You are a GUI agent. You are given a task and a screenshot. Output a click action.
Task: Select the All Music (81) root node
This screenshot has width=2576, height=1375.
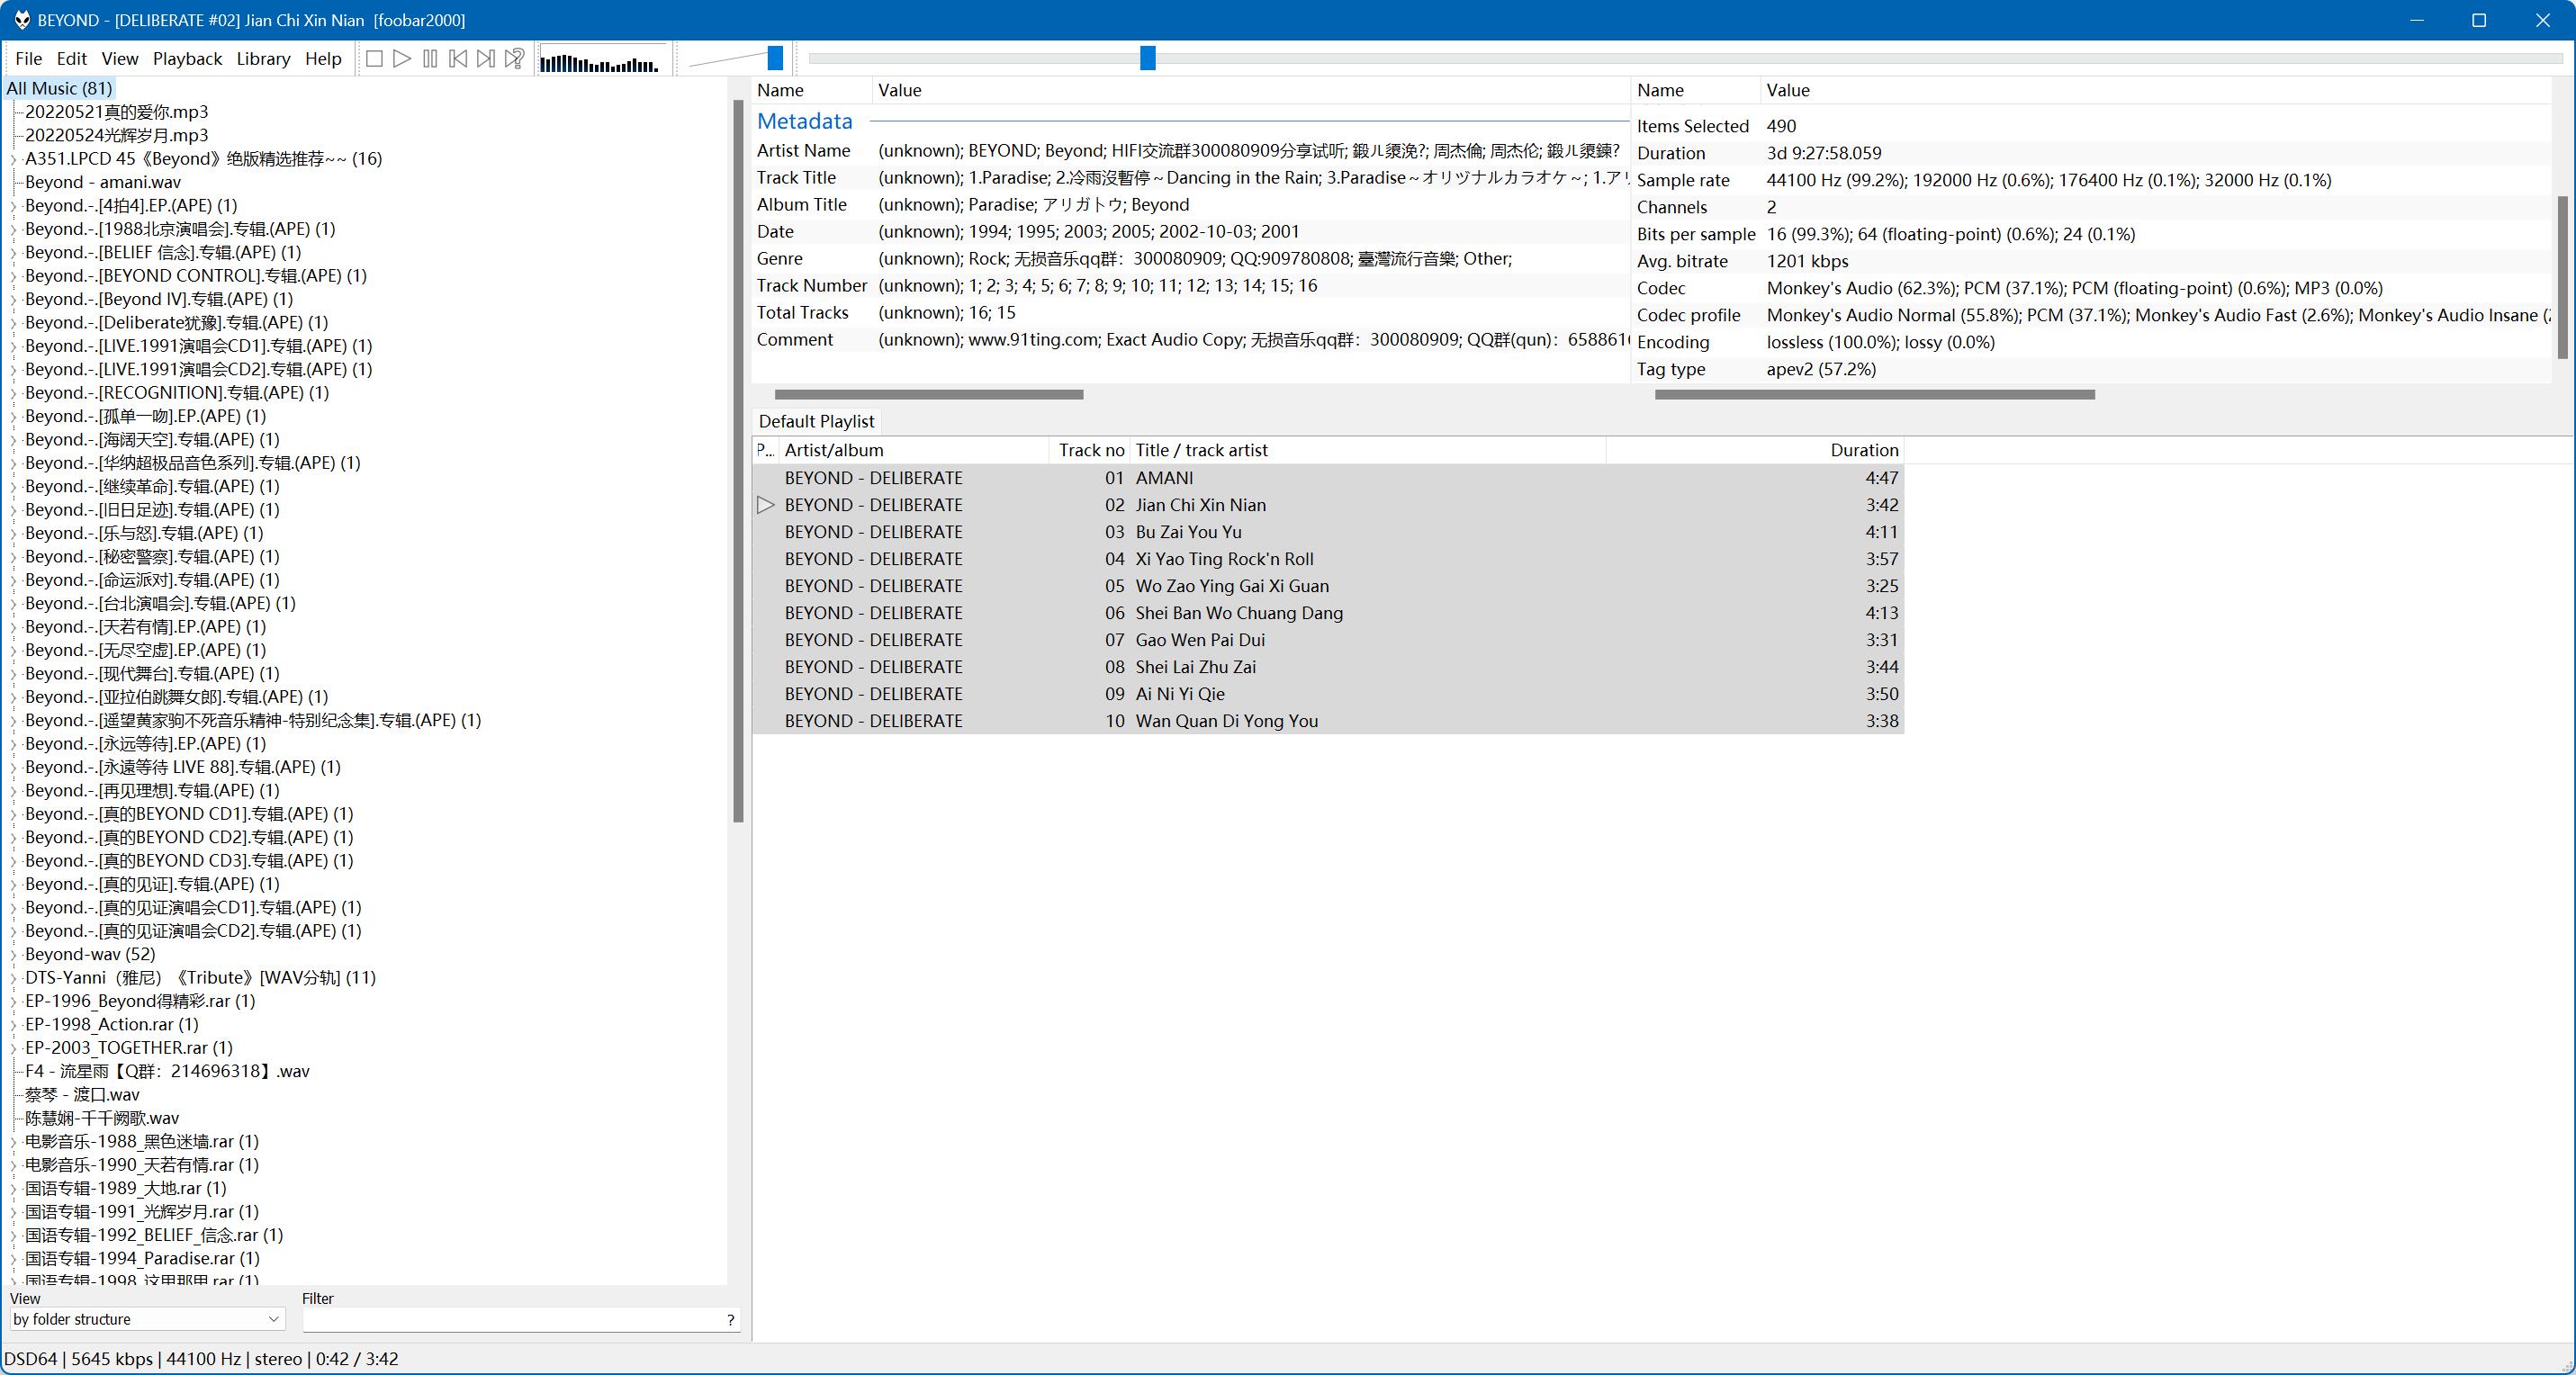point(59,88)
